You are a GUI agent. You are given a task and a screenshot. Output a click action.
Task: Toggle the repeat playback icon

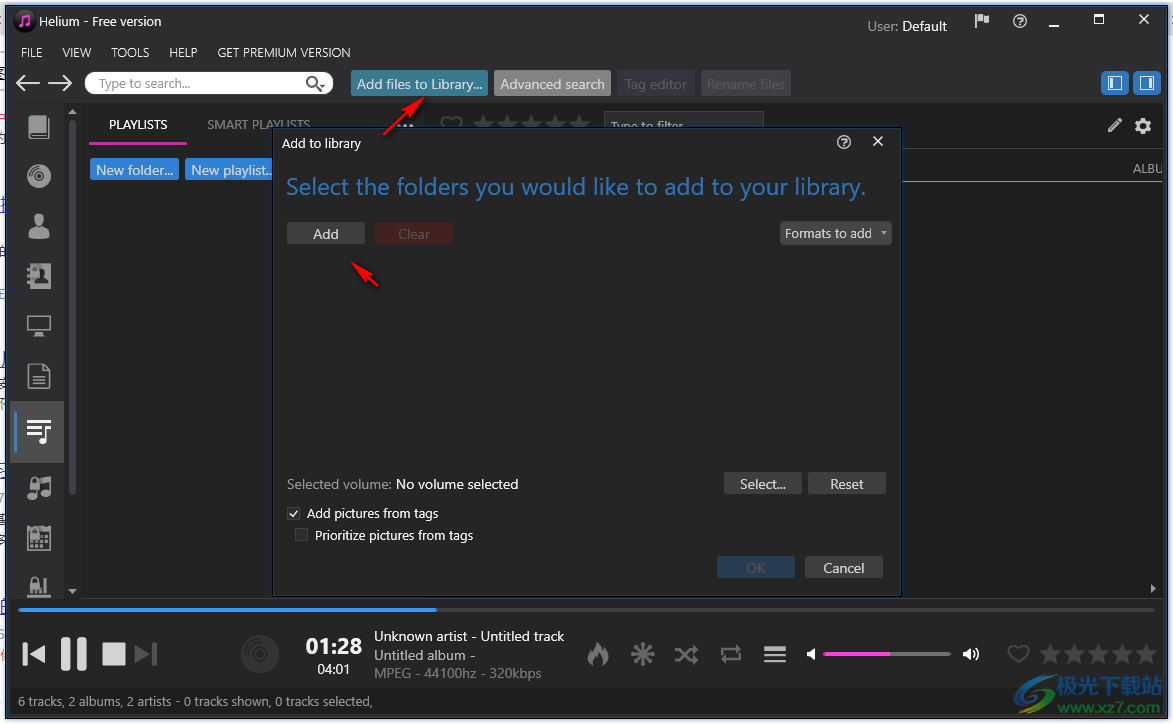[x=731, y=654]
